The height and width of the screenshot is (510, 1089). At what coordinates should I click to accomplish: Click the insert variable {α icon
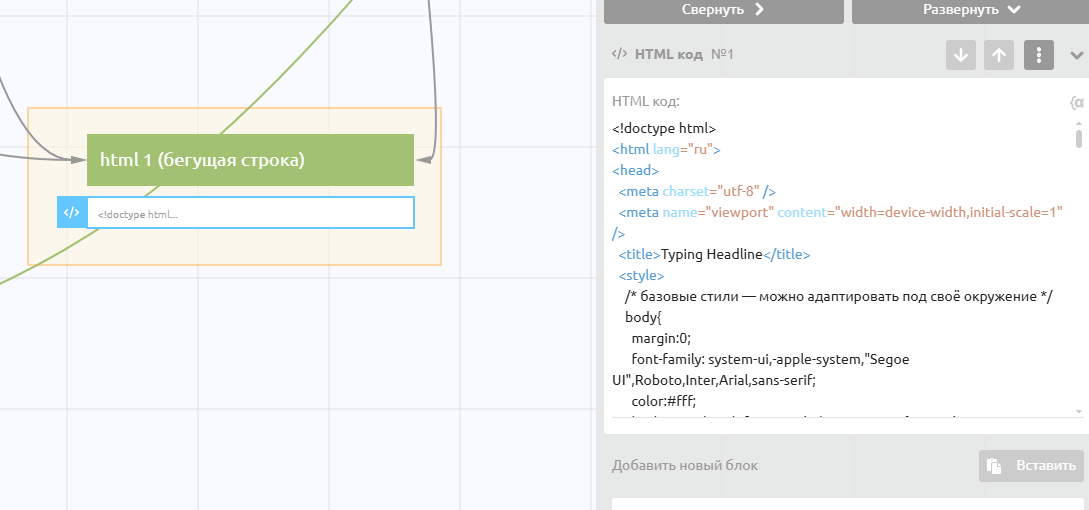tap(1076, 102)
